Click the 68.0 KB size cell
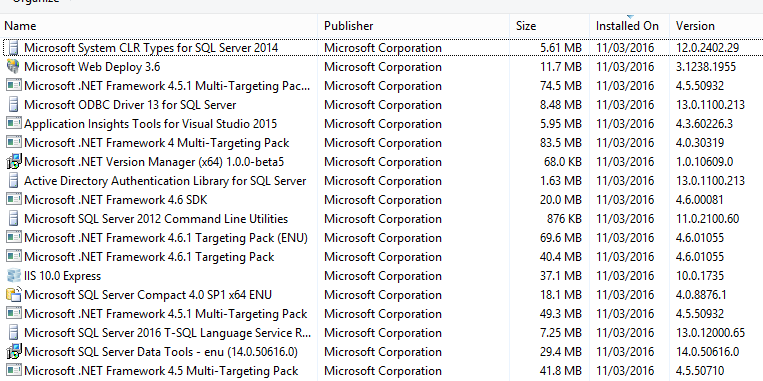 [x=563, y=162]
